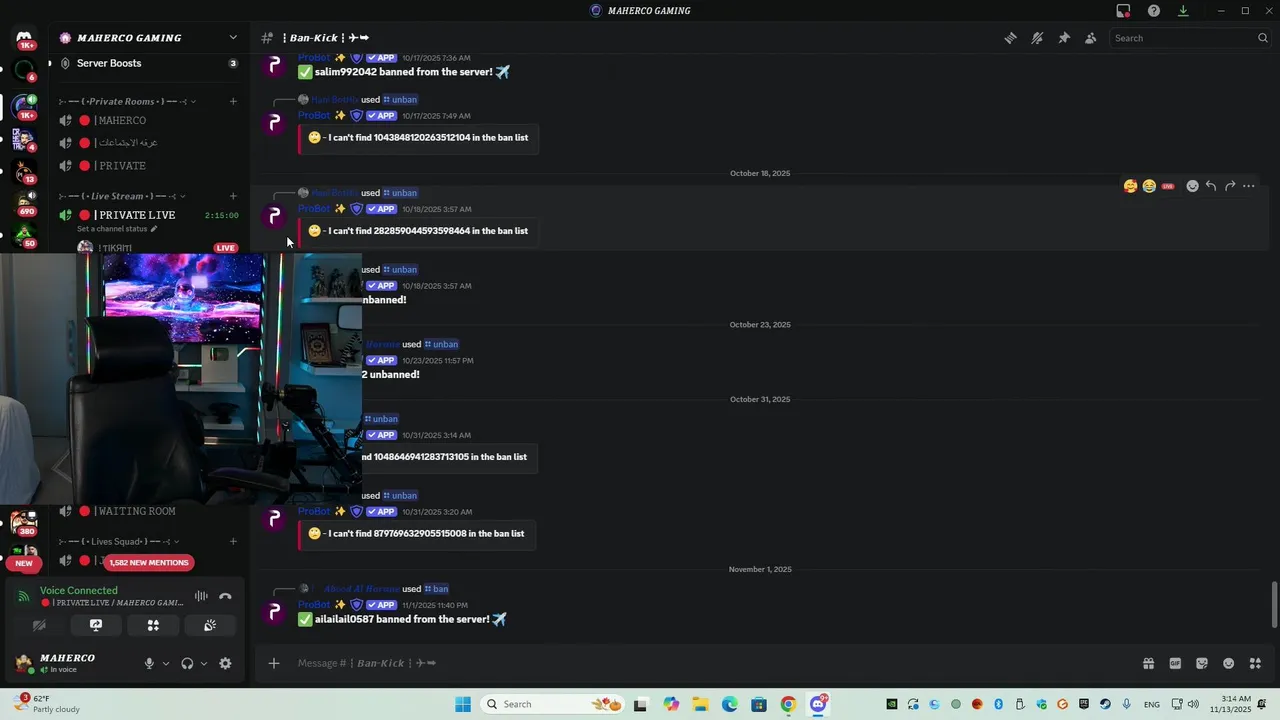Toggle channel notification mute bell
The width and height of the screenshot is (1280, 720).
coord(1037,38)
